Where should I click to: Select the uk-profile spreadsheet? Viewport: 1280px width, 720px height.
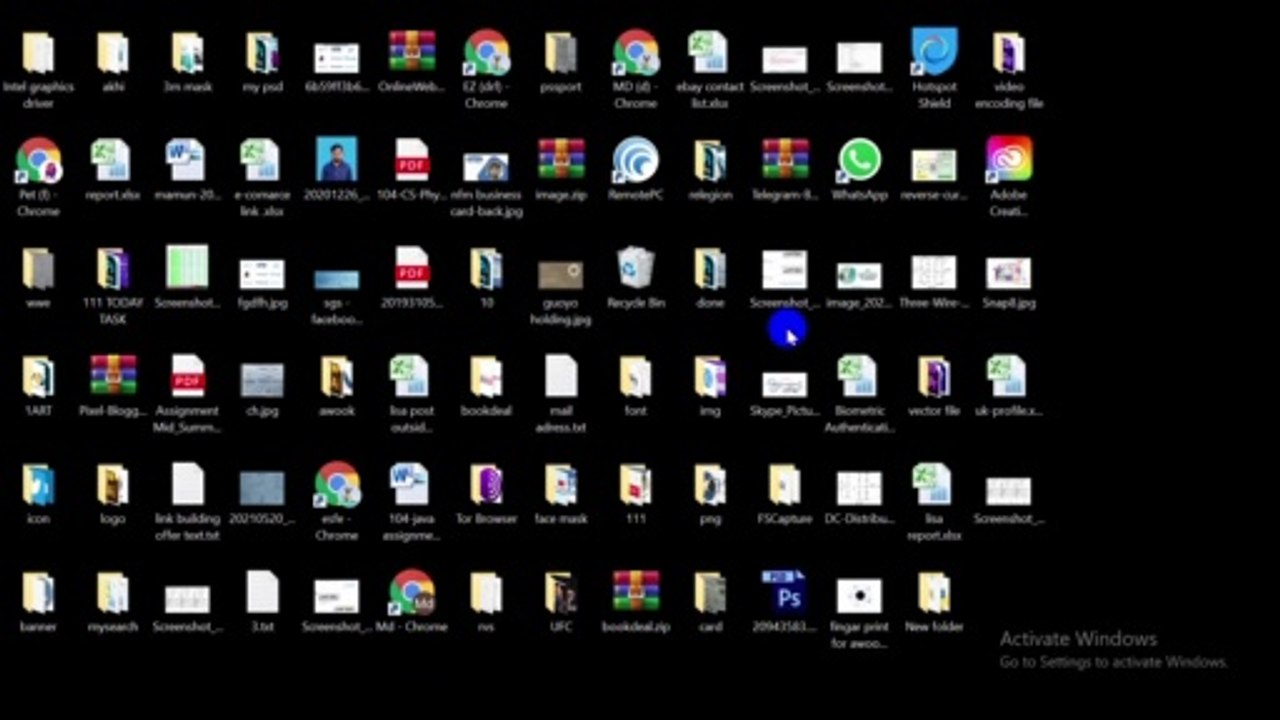(1009, 377)
